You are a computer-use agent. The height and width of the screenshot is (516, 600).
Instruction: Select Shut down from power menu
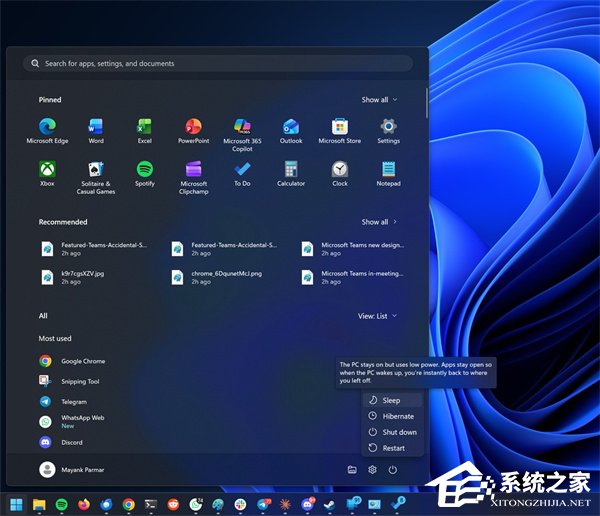point(393,432)
